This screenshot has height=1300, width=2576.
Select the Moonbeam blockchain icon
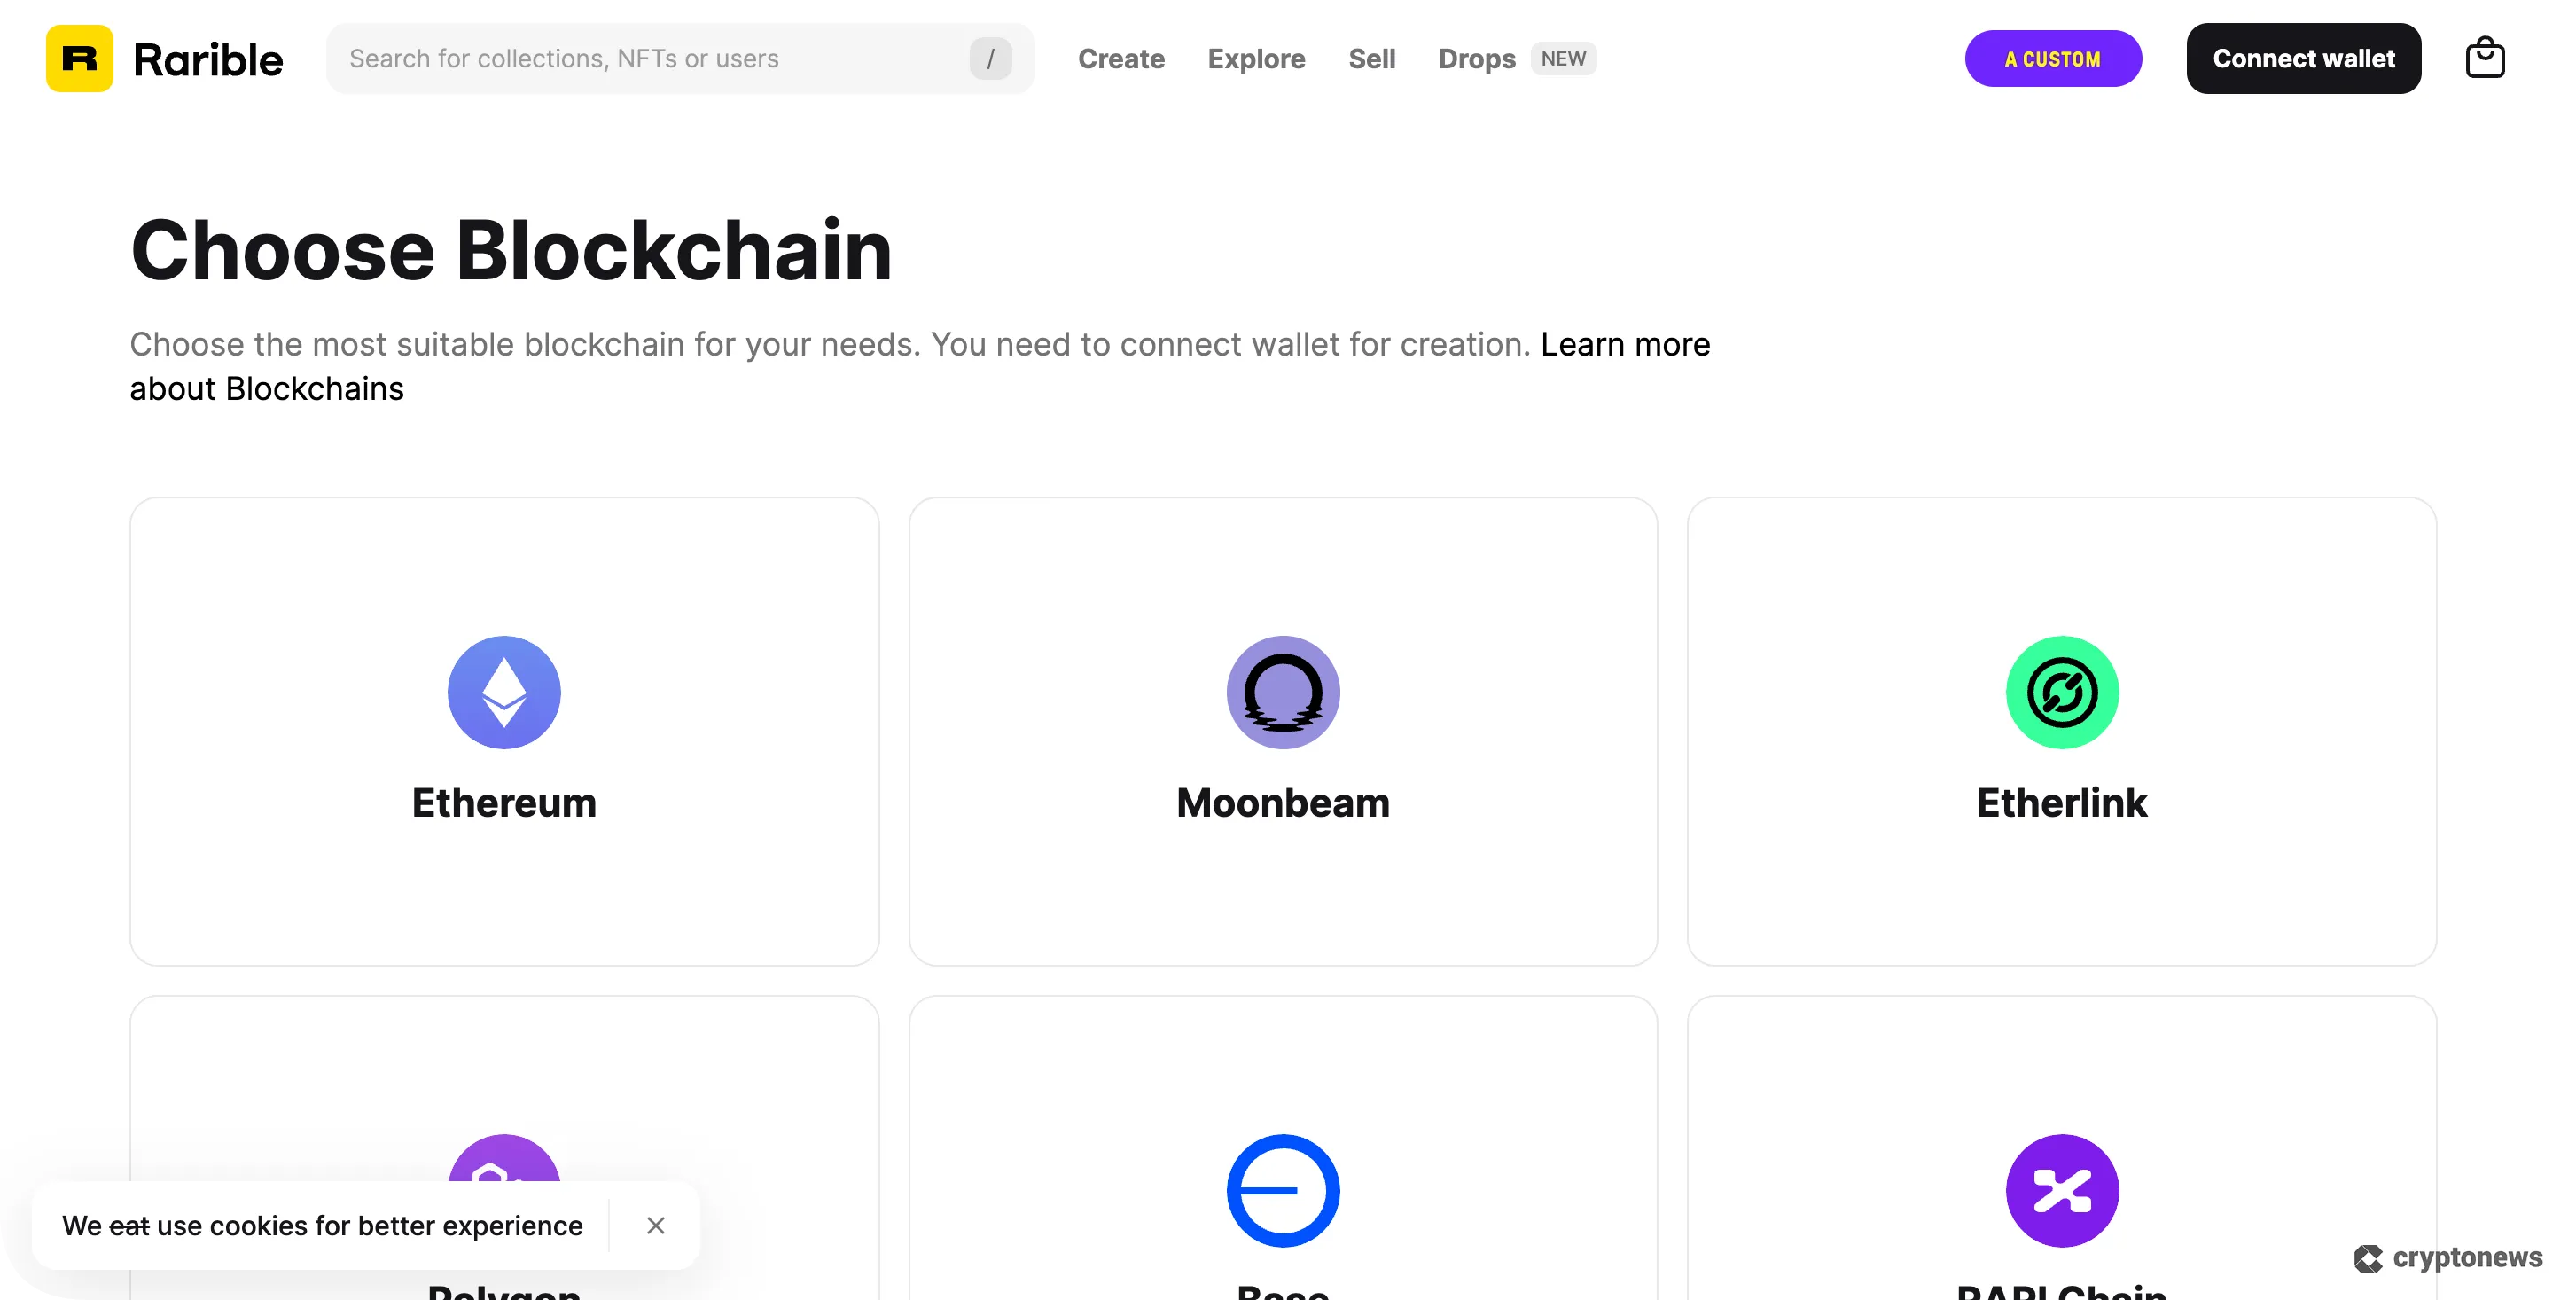(x=1283, y=692)
